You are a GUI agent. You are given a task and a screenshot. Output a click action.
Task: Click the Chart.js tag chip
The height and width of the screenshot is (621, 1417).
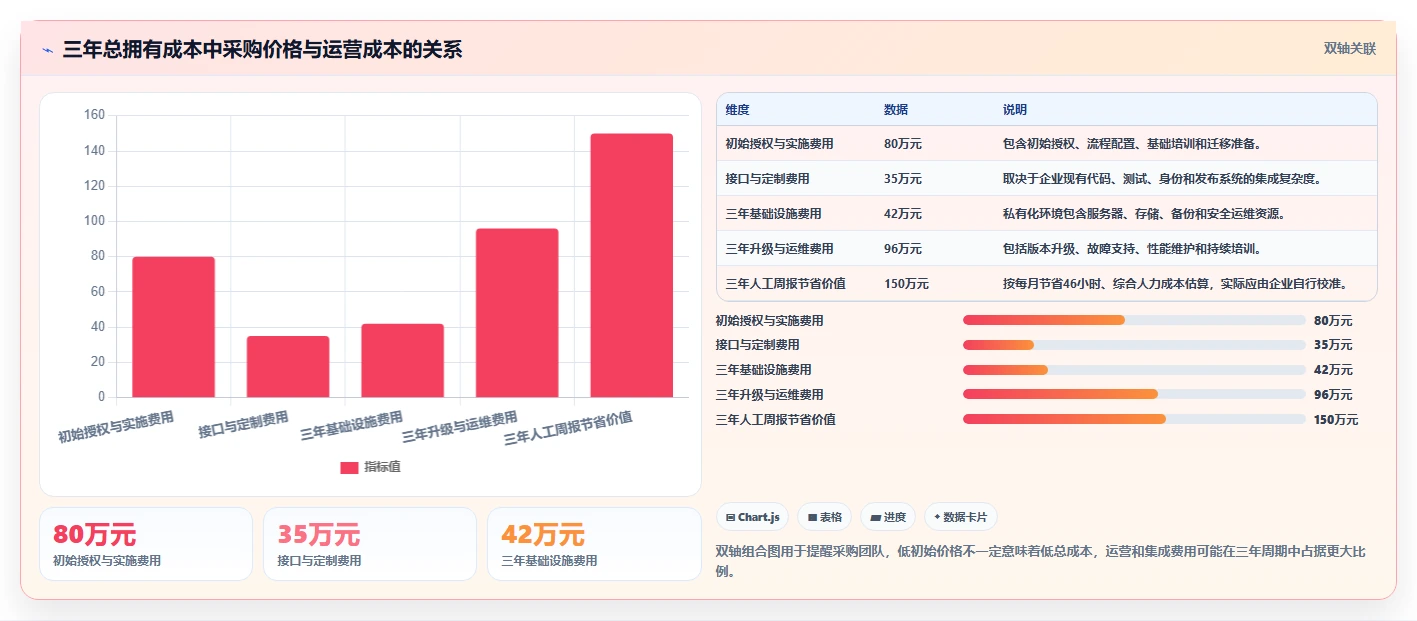(x=752, y=517)
